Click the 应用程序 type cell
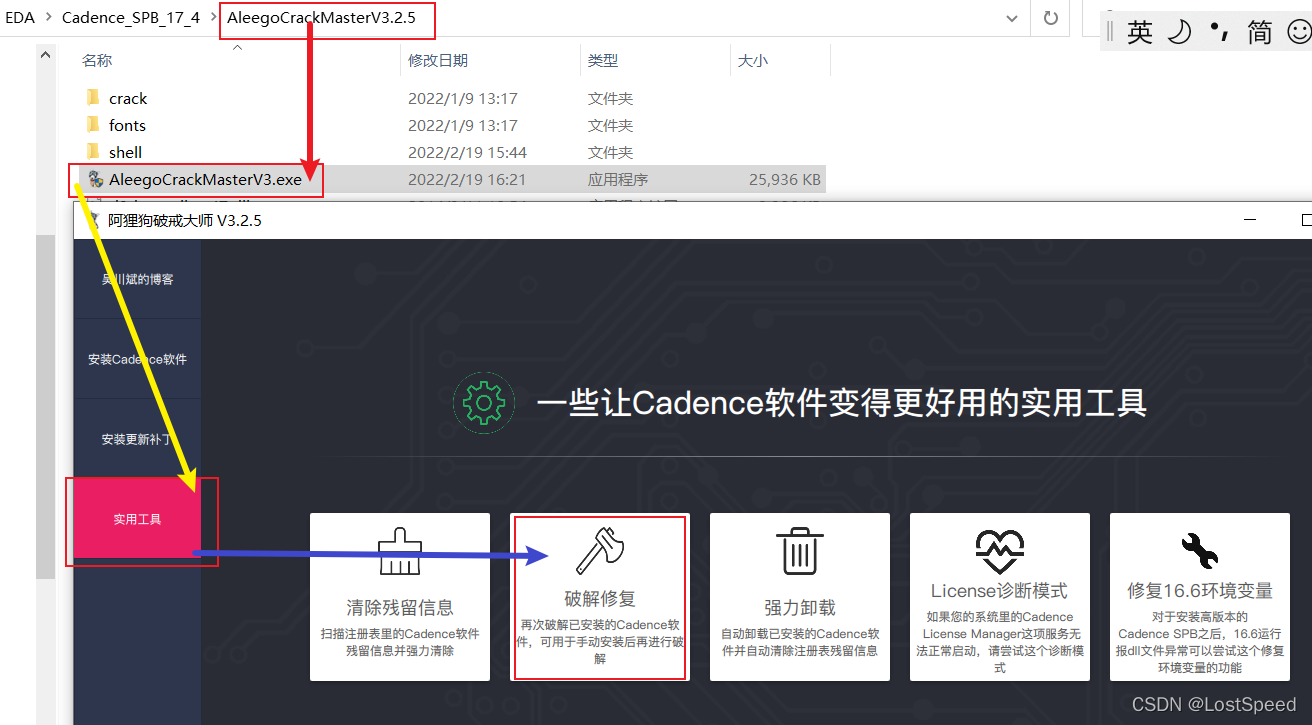1312x725 pixels. (618, 180)
